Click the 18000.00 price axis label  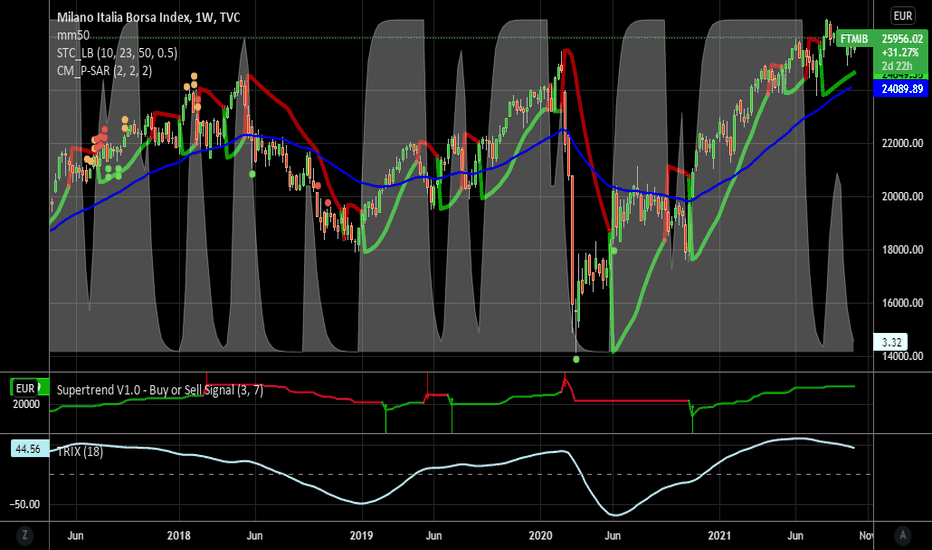(902, 250)
